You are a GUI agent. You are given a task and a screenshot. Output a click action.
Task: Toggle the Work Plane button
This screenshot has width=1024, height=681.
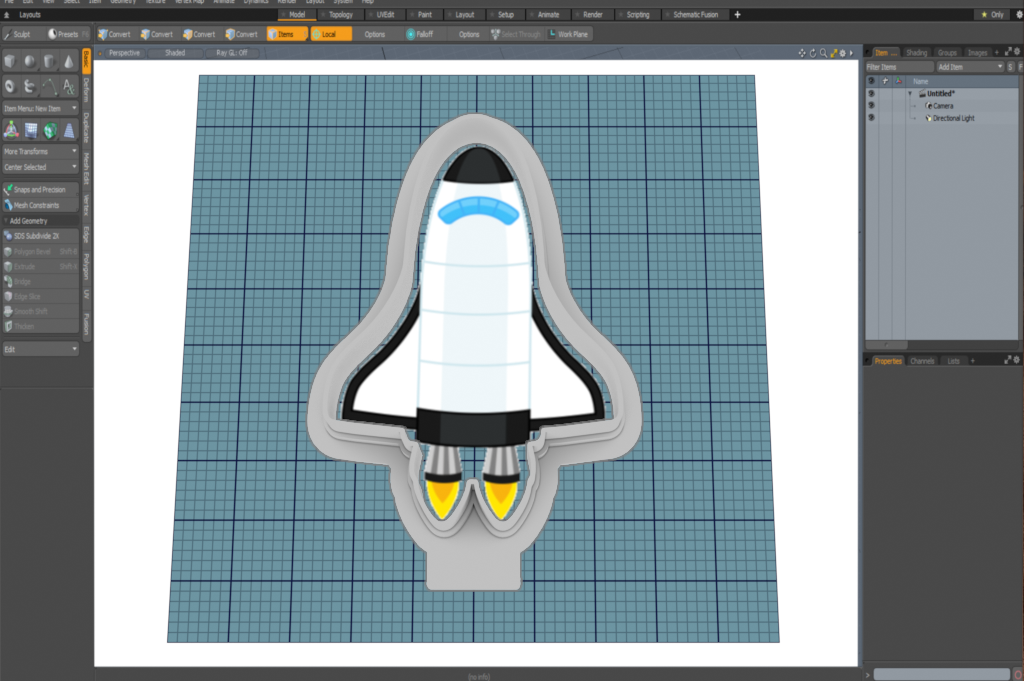click(568, 34)
